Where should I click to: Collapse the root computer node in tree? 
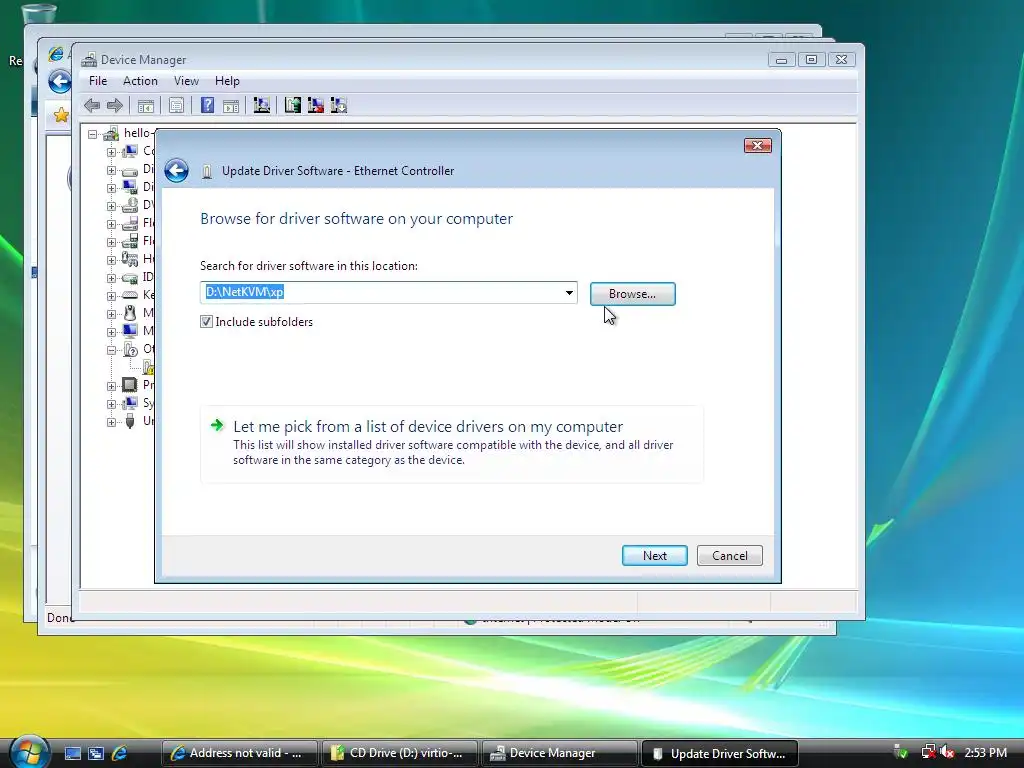(93, 134)
